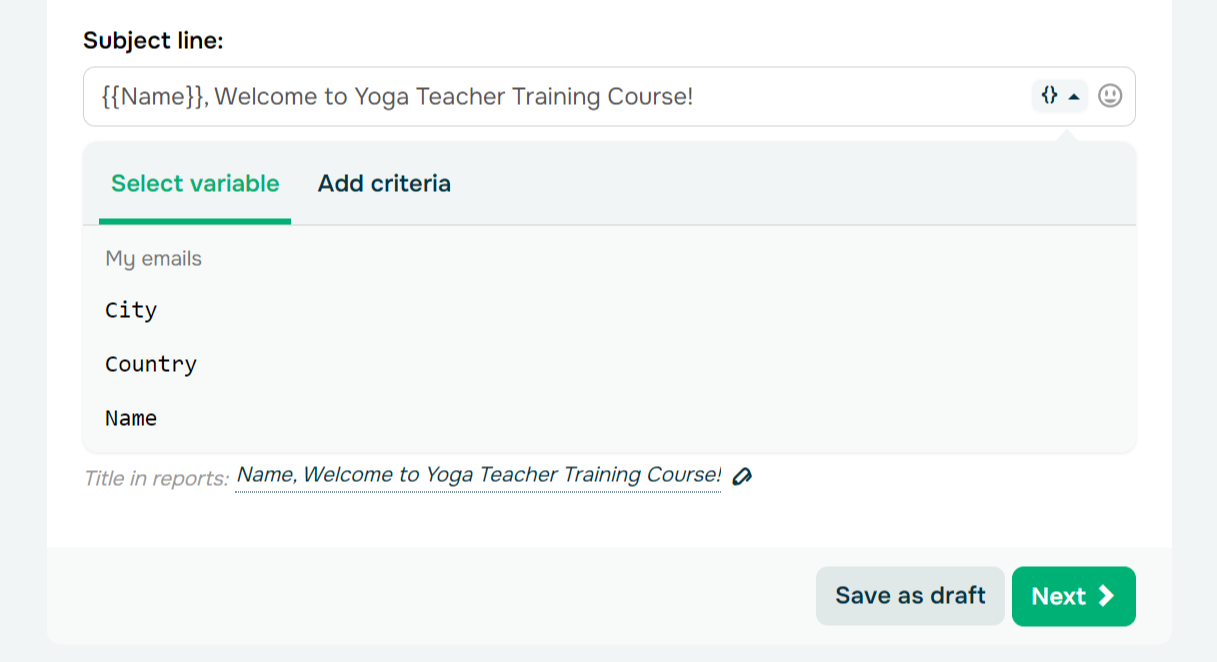The image size is (1217, 662).
Task: Insert the City variable
Action: [131, 310]
